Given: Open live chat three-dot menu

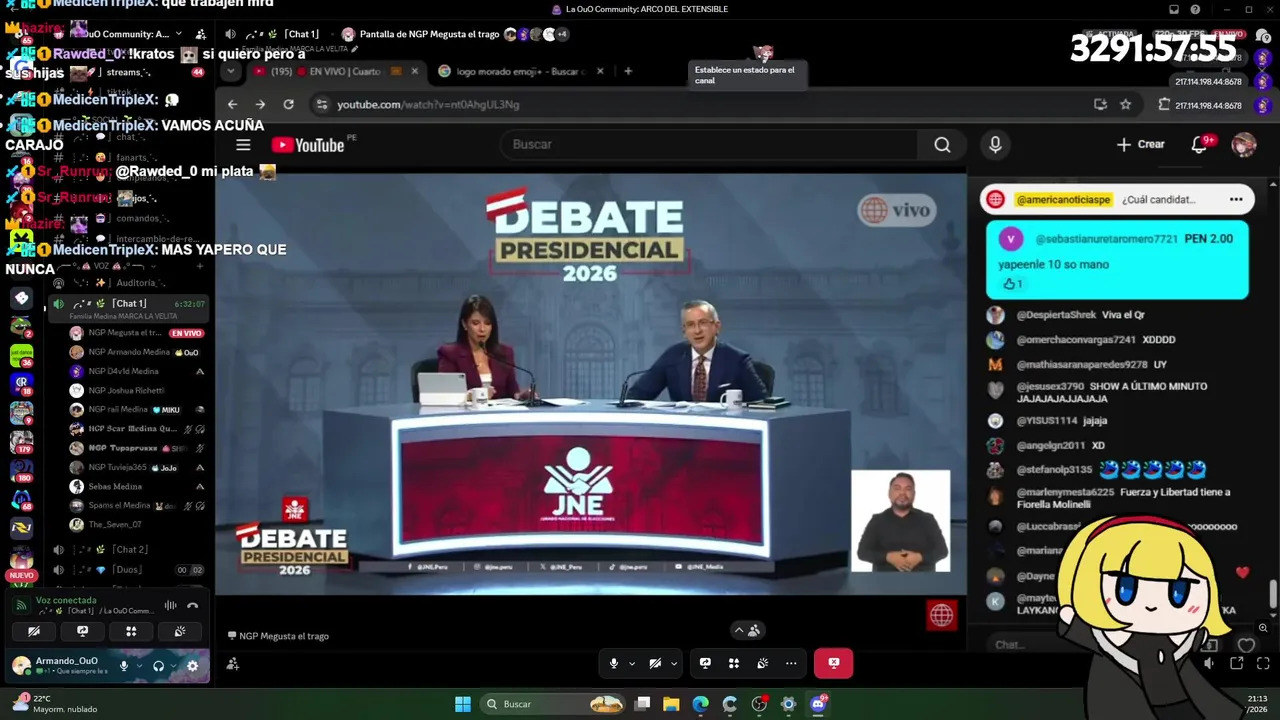Looking at the screenshot, I should click(x=1236, y=199).
